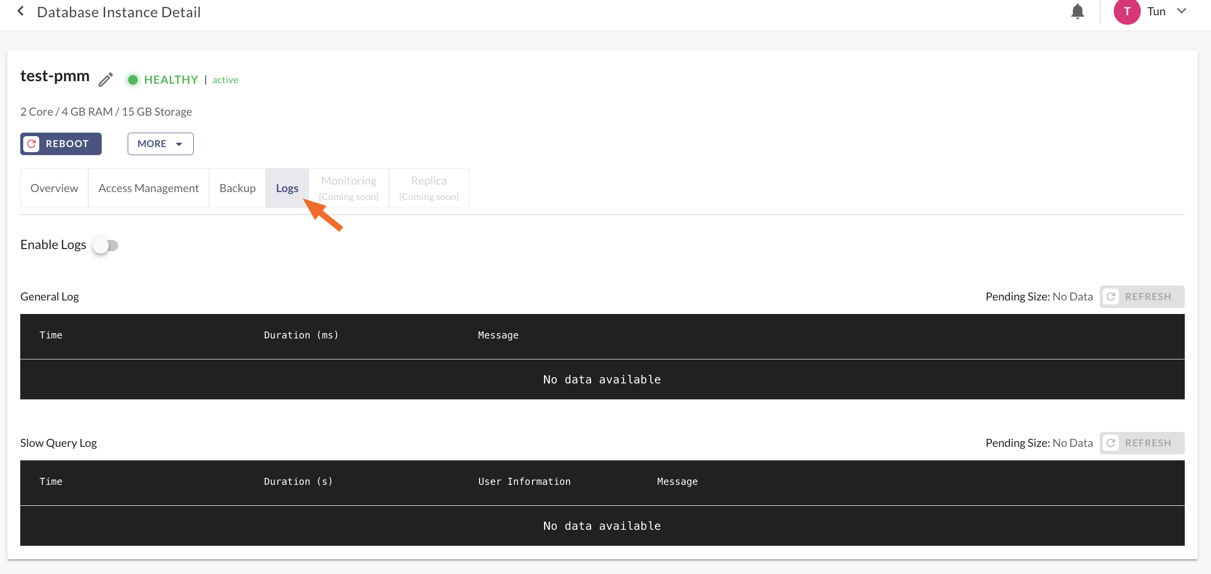1211x574 pixels.
Task: Open the Tun user menu chevron
Action: [1182, 12]
